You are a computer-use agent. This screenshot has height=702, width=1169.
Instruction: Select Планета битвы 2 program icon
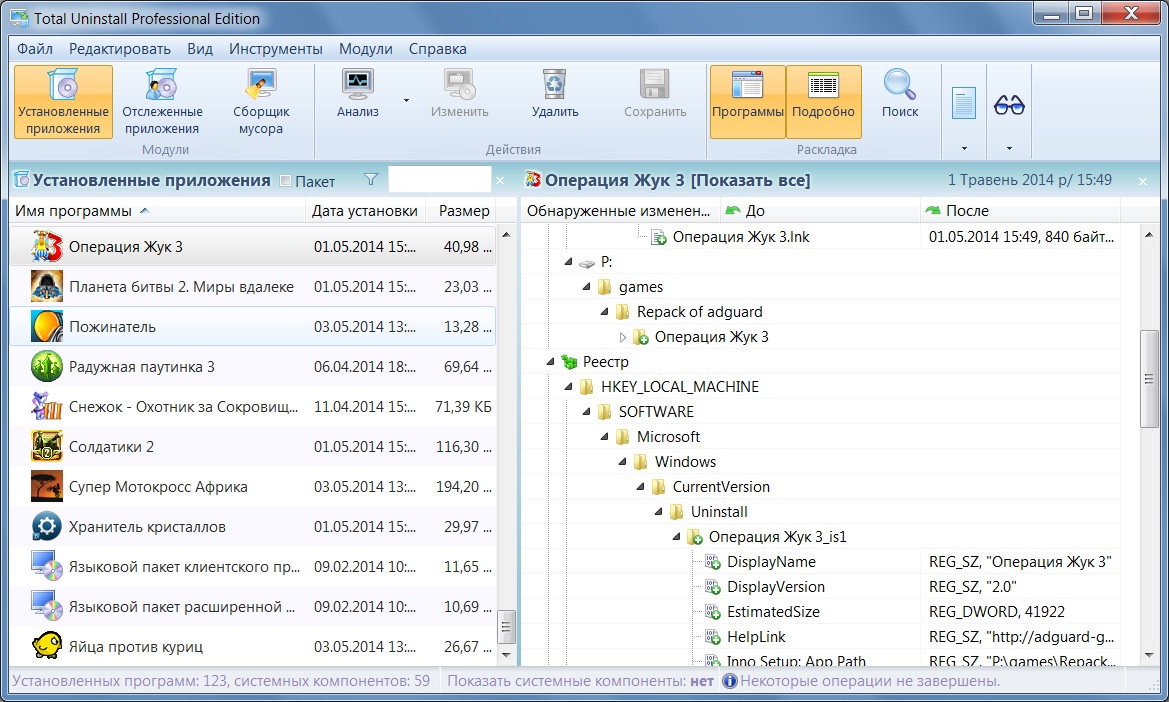click(x=46, y=287)
